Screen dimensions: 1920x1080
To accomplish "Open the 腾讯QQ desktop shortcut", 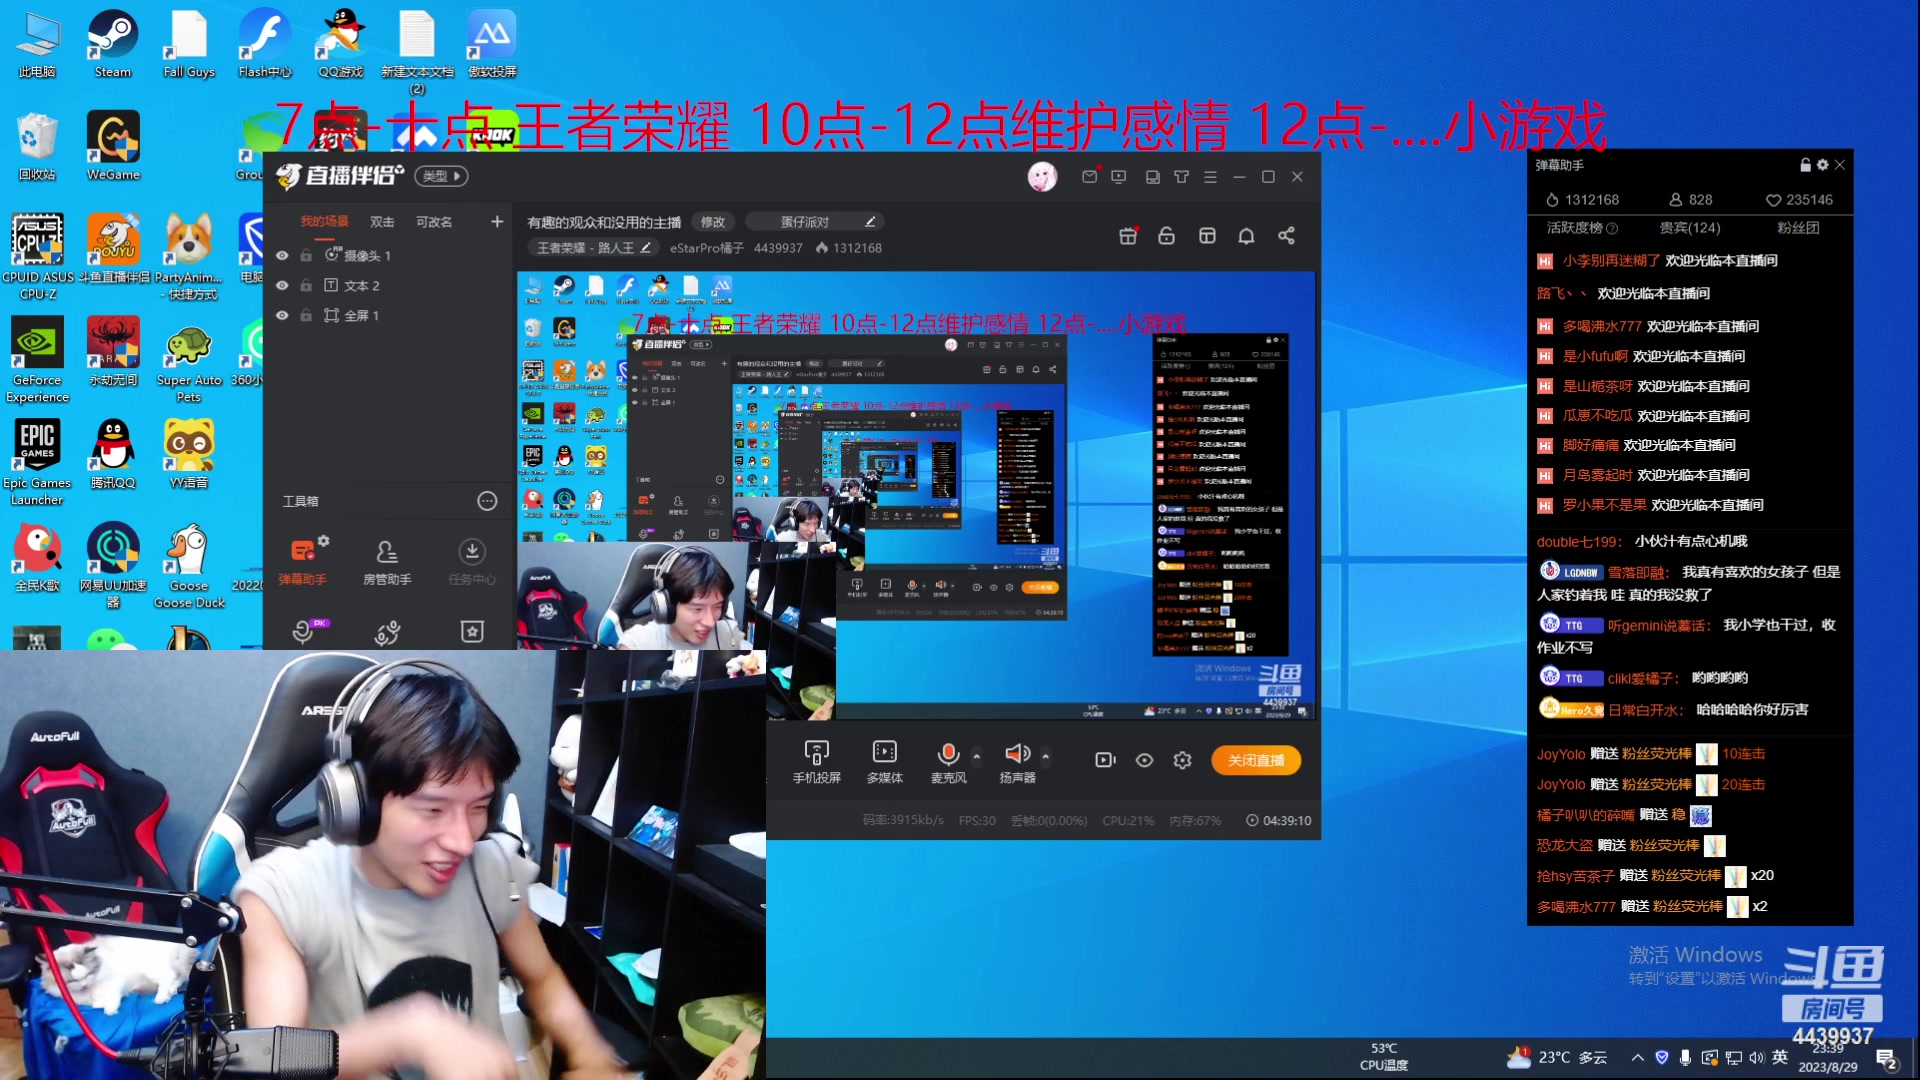I will click(x=113, y=454).
